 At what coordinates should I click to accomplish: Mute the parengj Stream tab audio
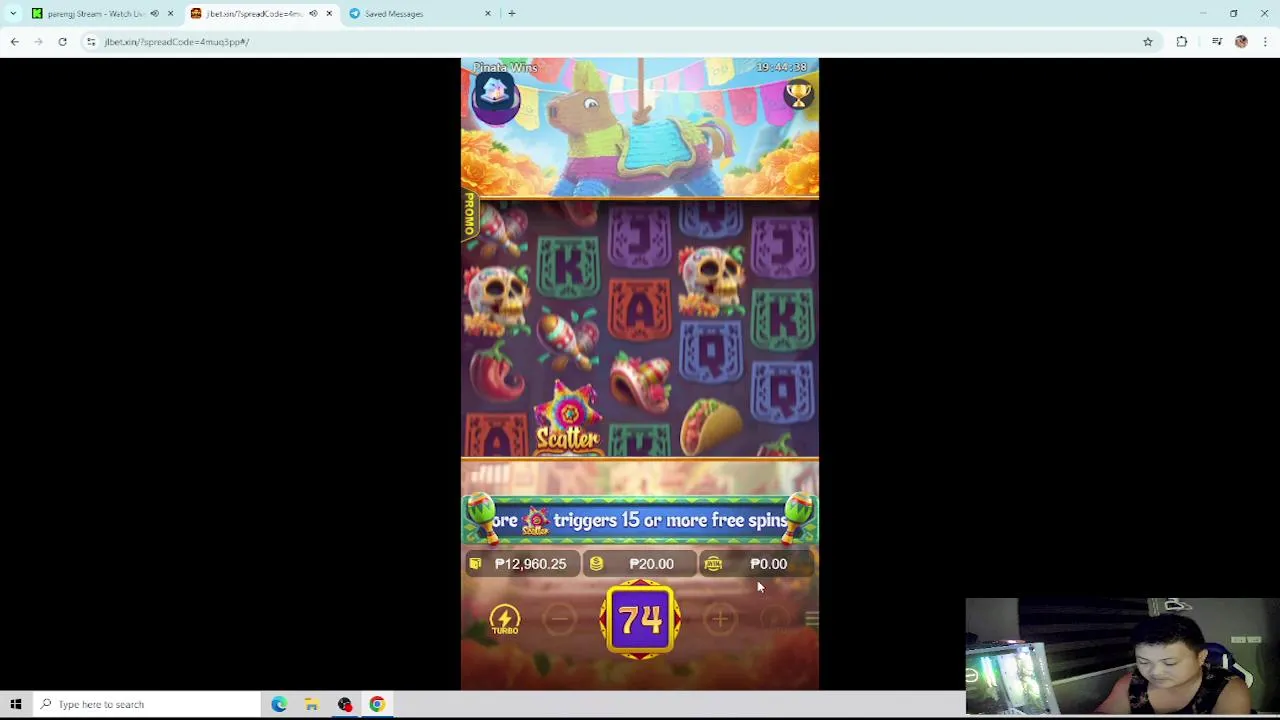coord(154,14)
